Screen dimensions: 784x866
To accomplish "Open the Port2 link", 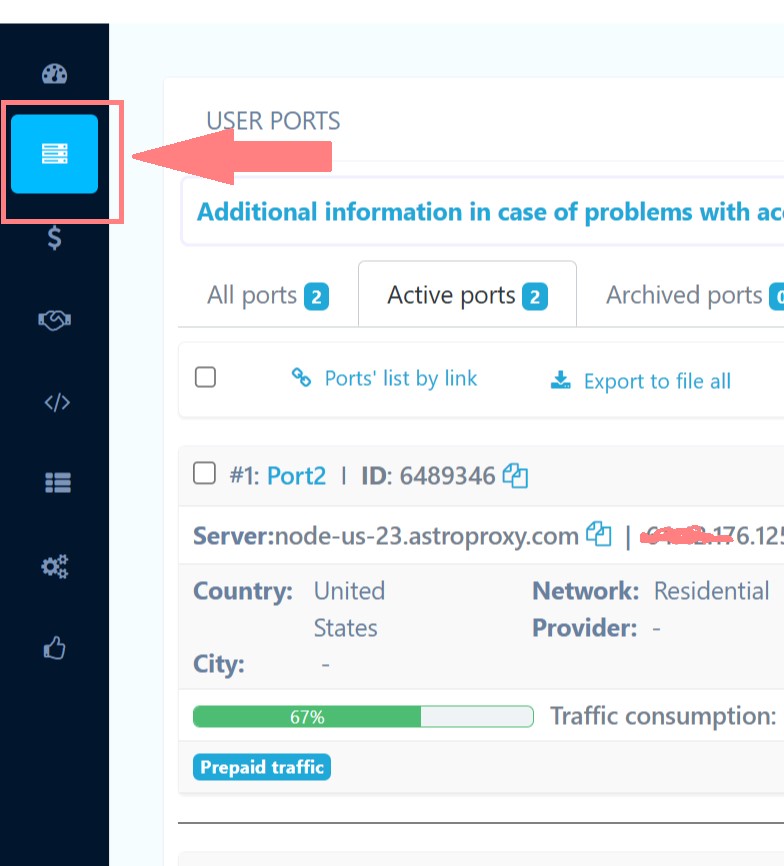I will point(296,477).
